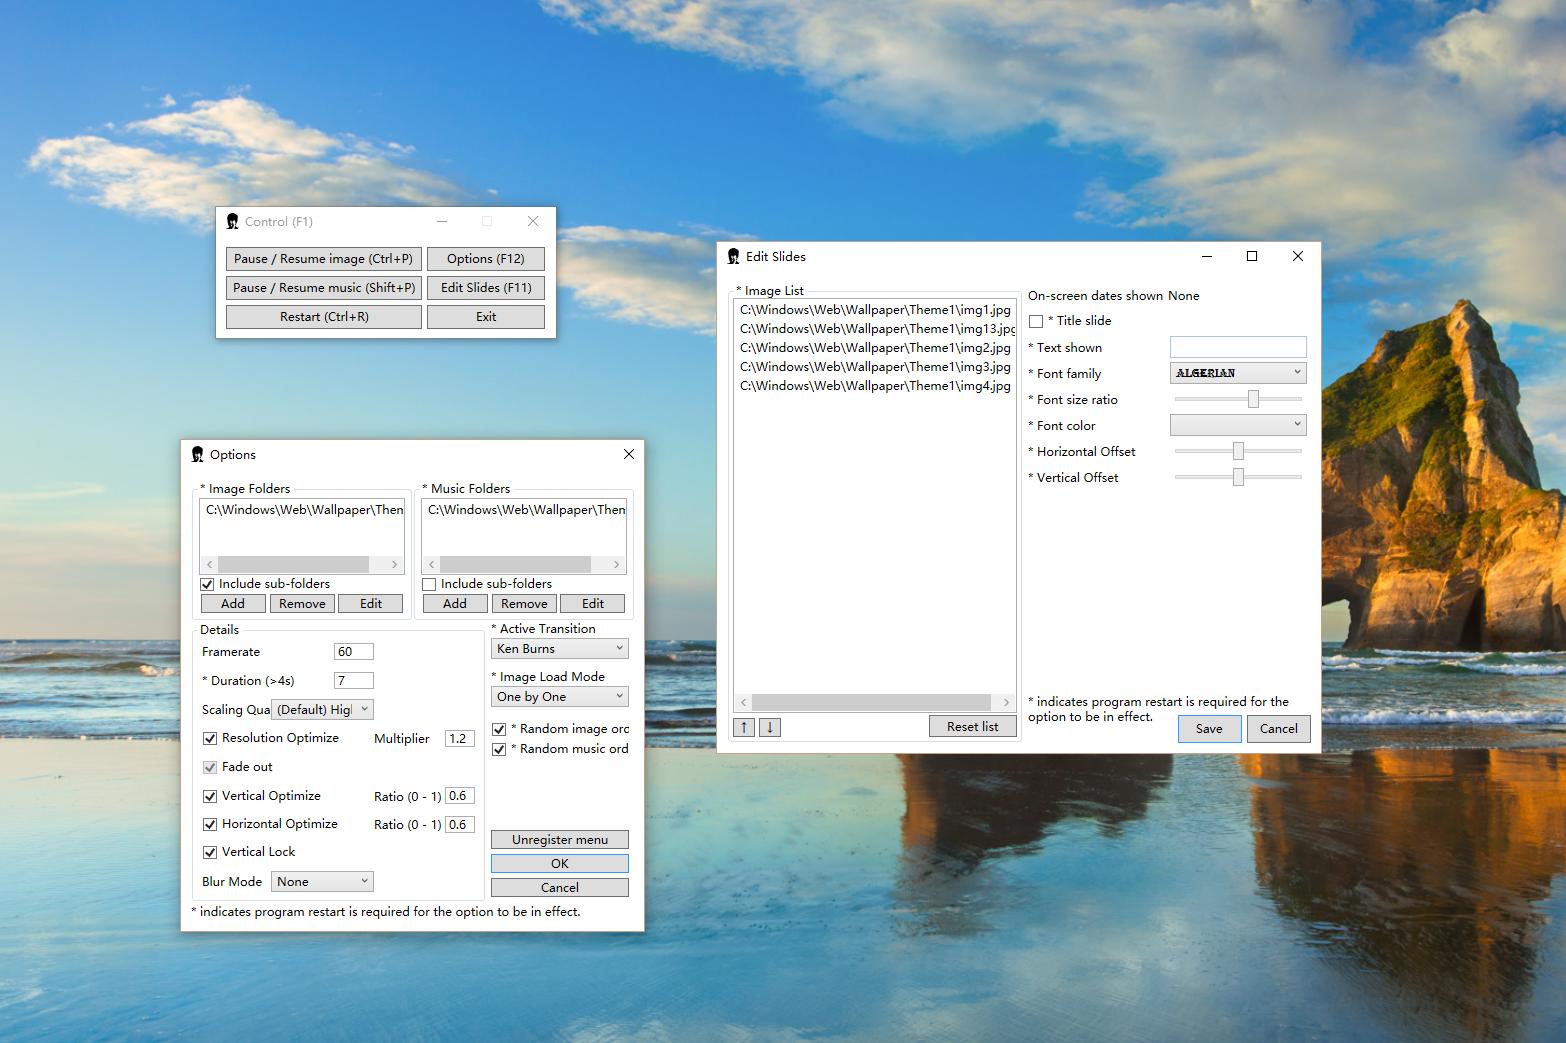Click Edit under Music Folders

(x=593, y=603)
